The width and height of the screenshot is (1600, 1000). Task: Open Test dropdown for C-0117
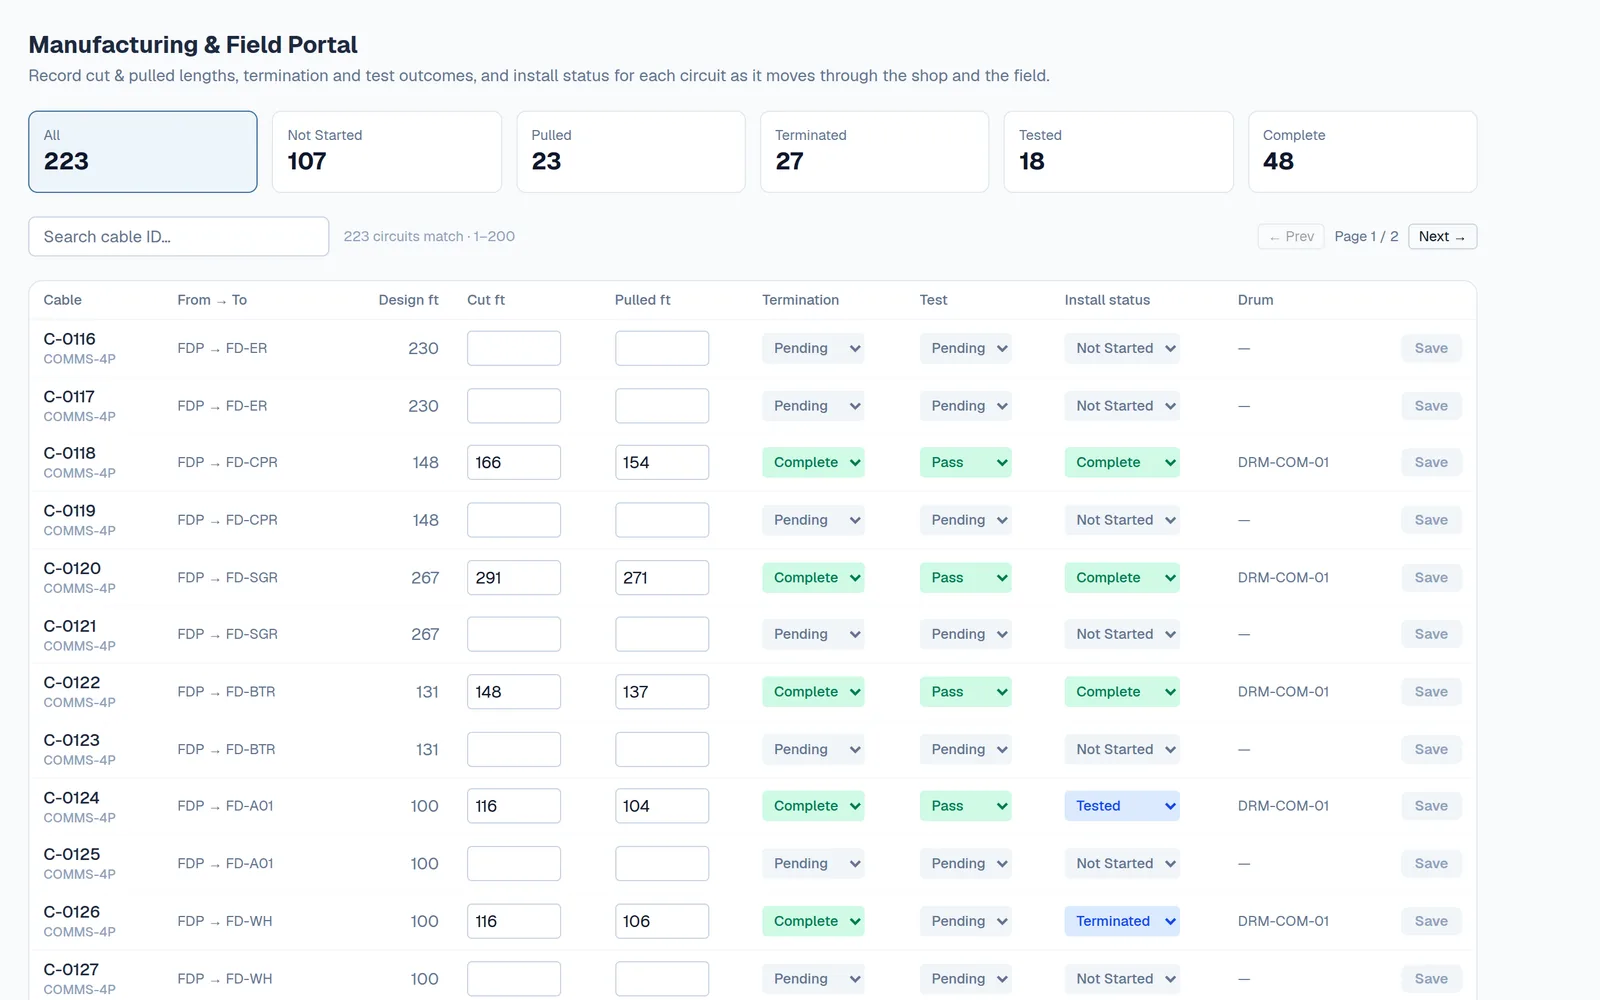[965, 406]
